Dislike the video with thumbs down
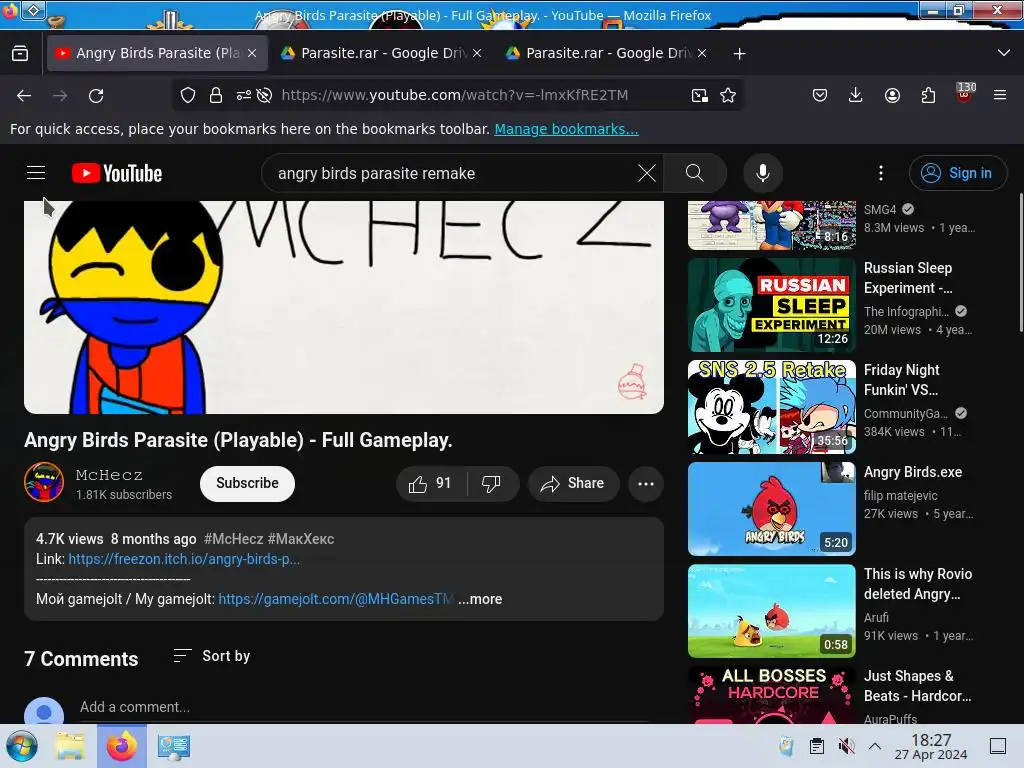The image size is (1024, 768). click(492, 483)
